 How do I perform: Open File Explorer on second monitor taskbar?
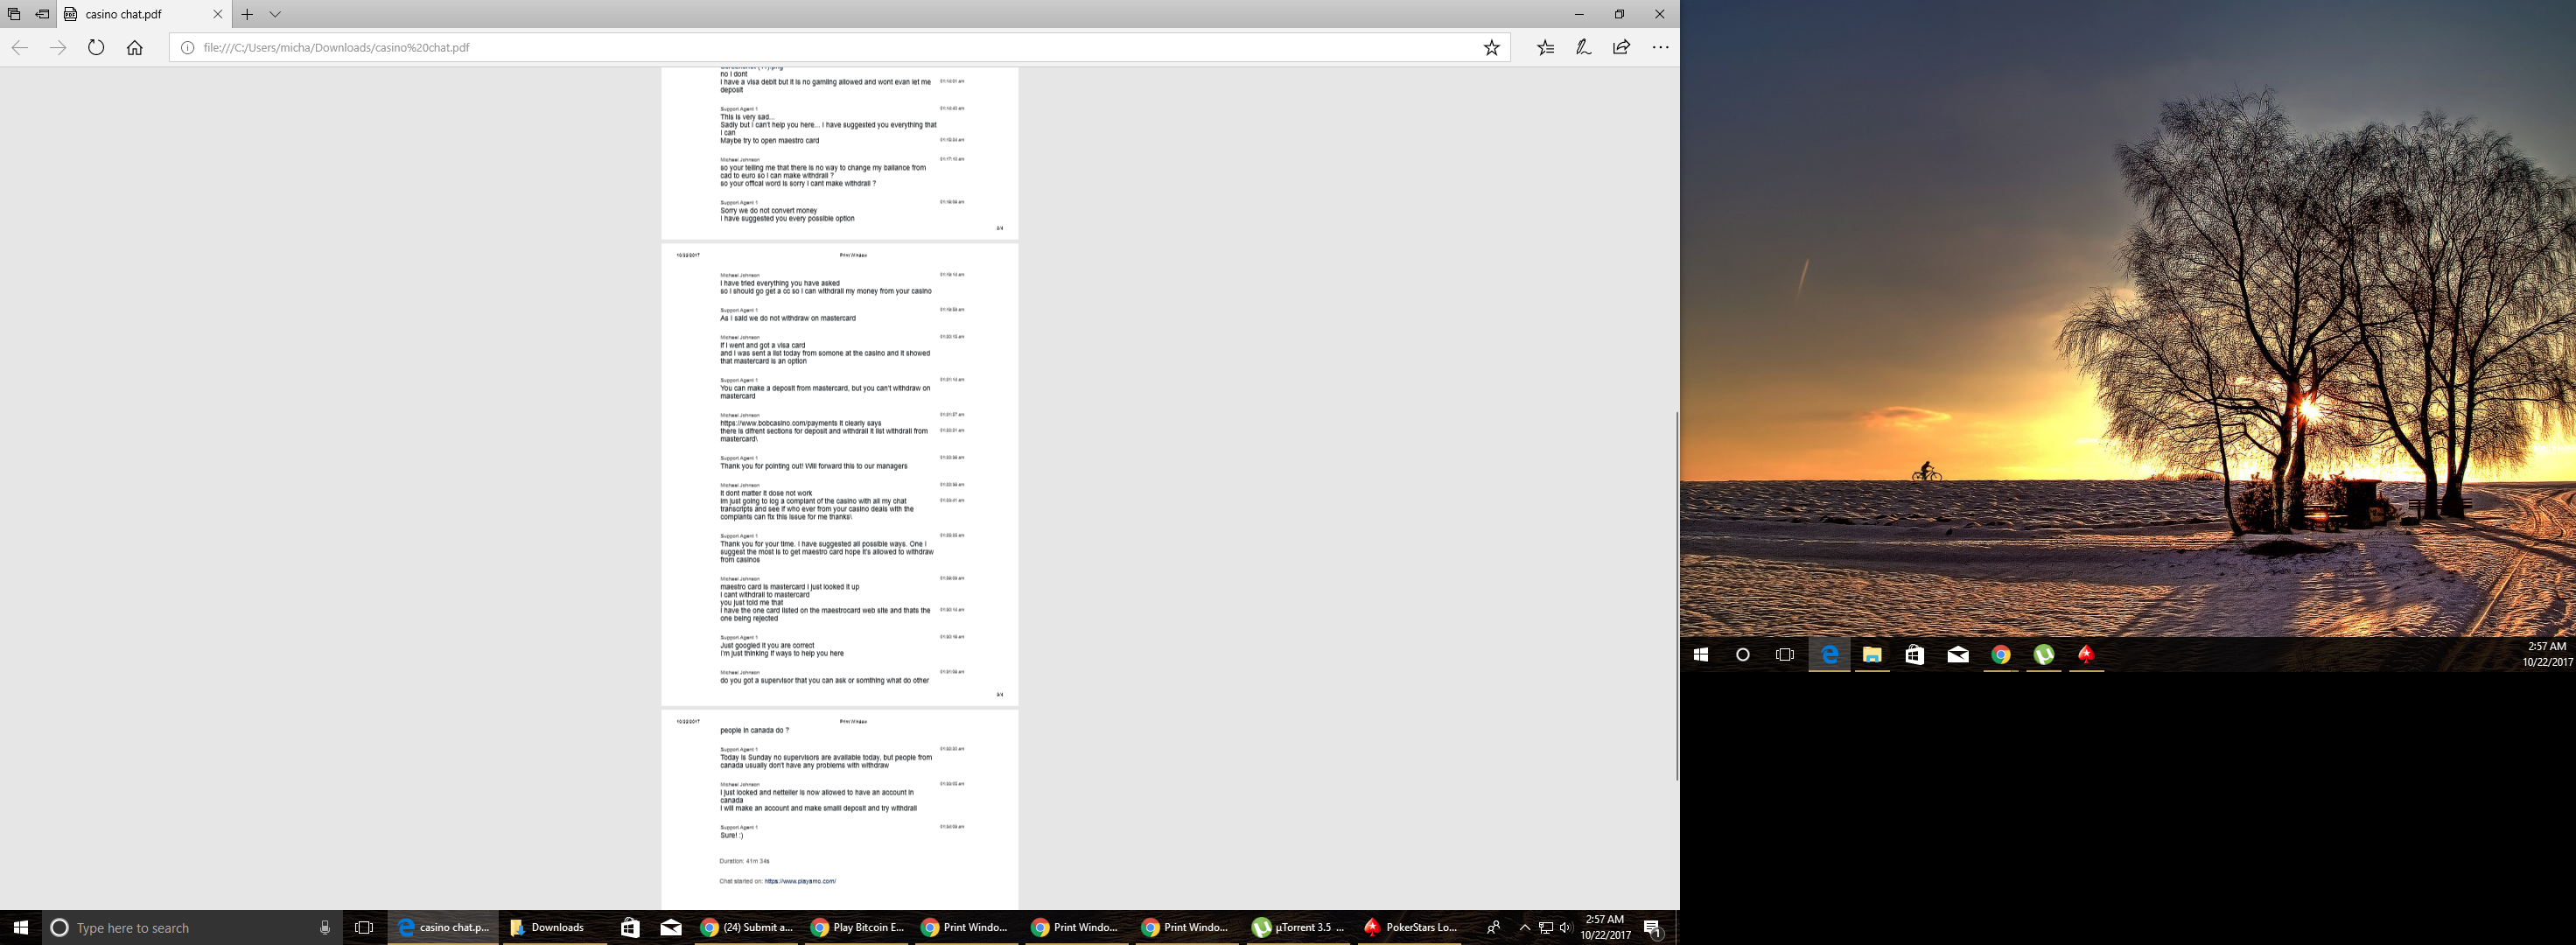click(1872, 654)
